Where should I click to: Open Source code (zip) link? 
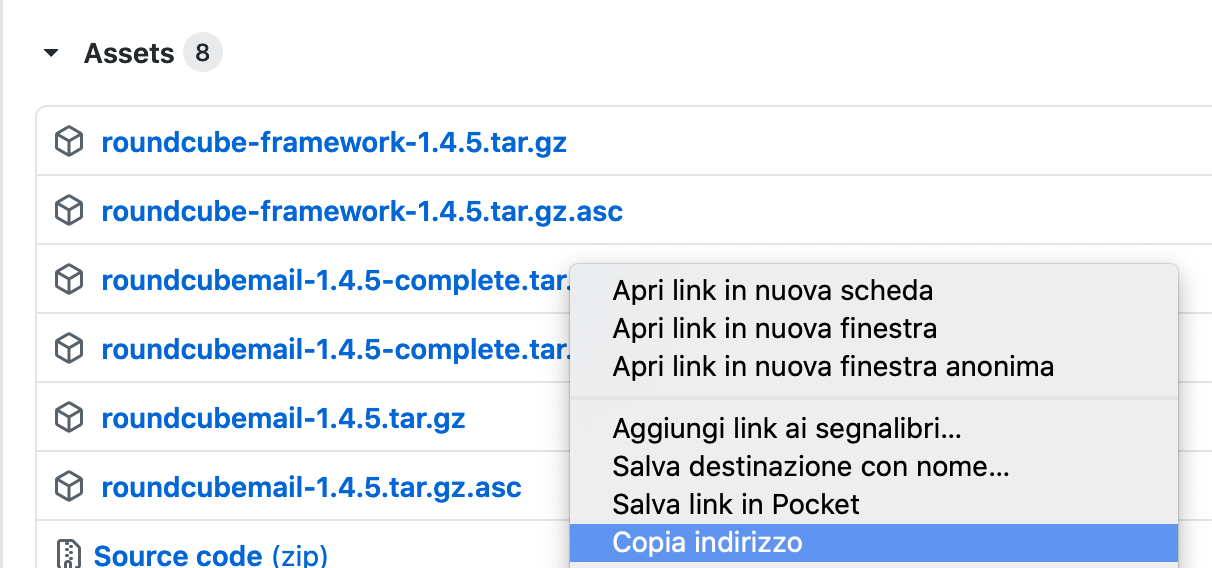click(x=210, y=555)
